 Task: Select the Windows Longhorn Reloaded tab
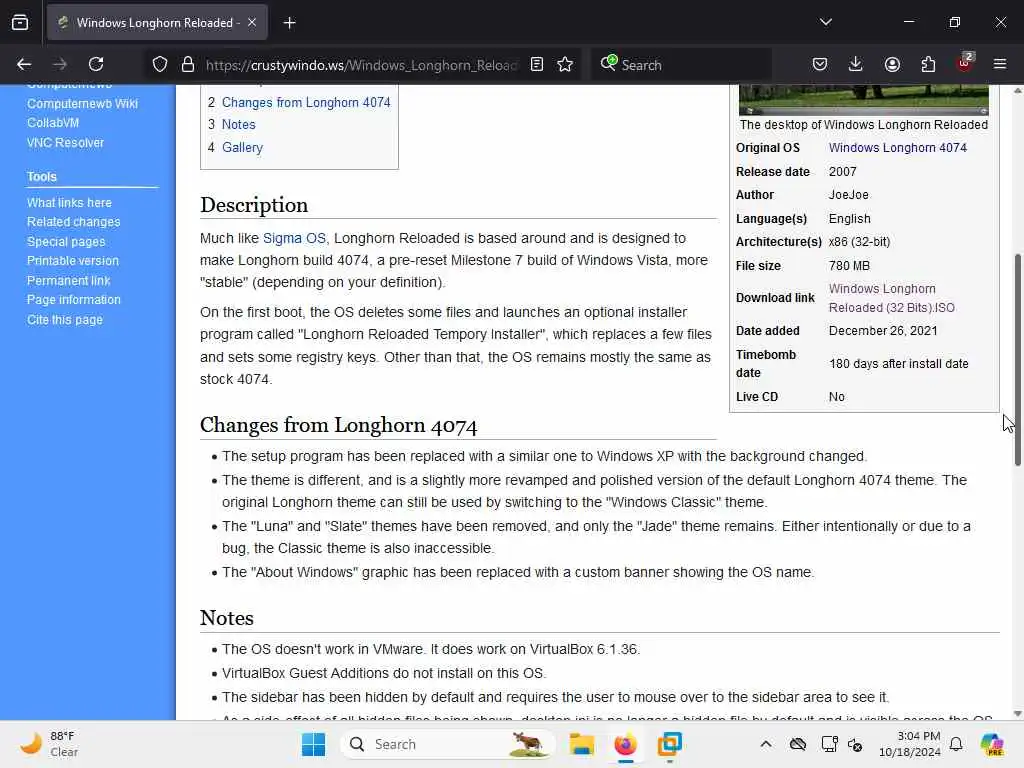tap(157, 23)
